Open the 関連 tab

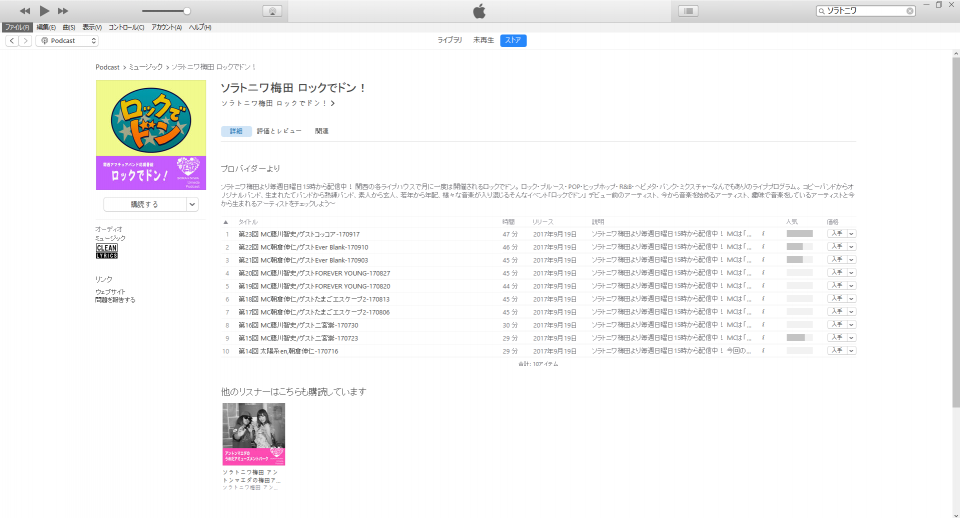click(321, 131)
